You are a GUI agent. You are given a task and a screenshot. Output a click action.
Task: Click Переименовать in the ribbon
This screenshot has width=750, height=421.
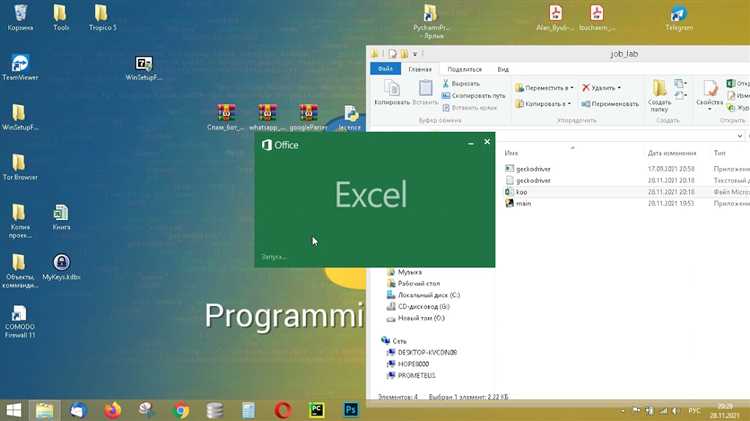[610, 104]
